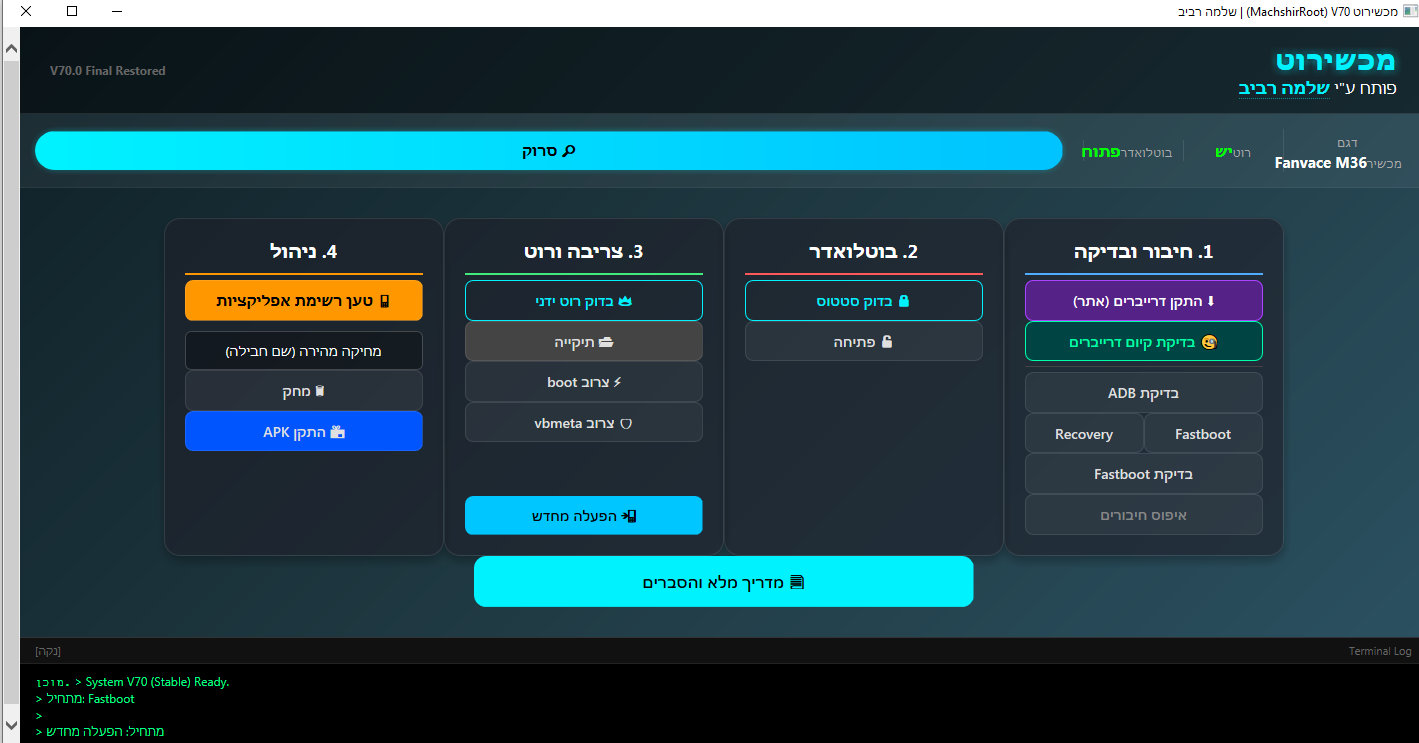Screen dimensions: 1419x743
Task: Clear the terminal log via נקה
Action: 48,651
